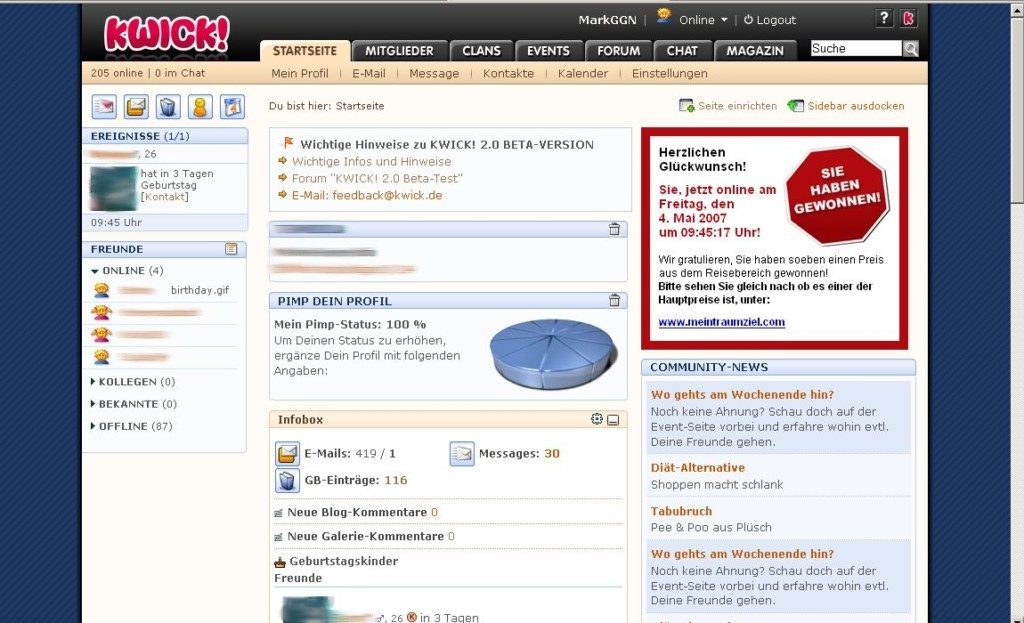This screenshot has width=1024, height=623.
Task: Click Seite einrichten icon
Action: point(686,106)
